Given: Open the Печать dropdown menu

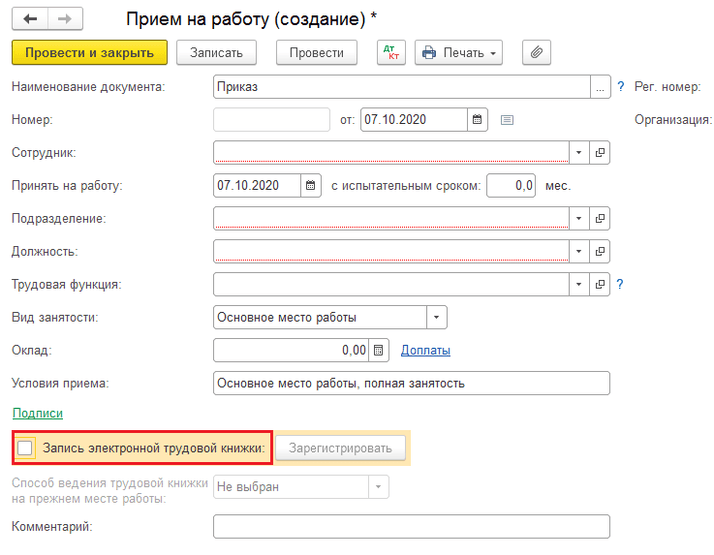Looking at the screenshot, I should 459,52.
